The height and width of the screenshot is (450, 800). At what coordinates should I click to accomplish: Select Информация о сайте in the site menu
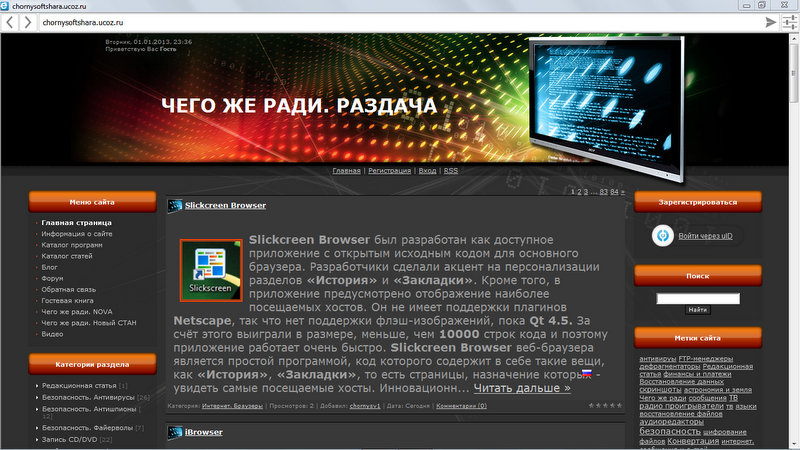click(x=77, y=234)
